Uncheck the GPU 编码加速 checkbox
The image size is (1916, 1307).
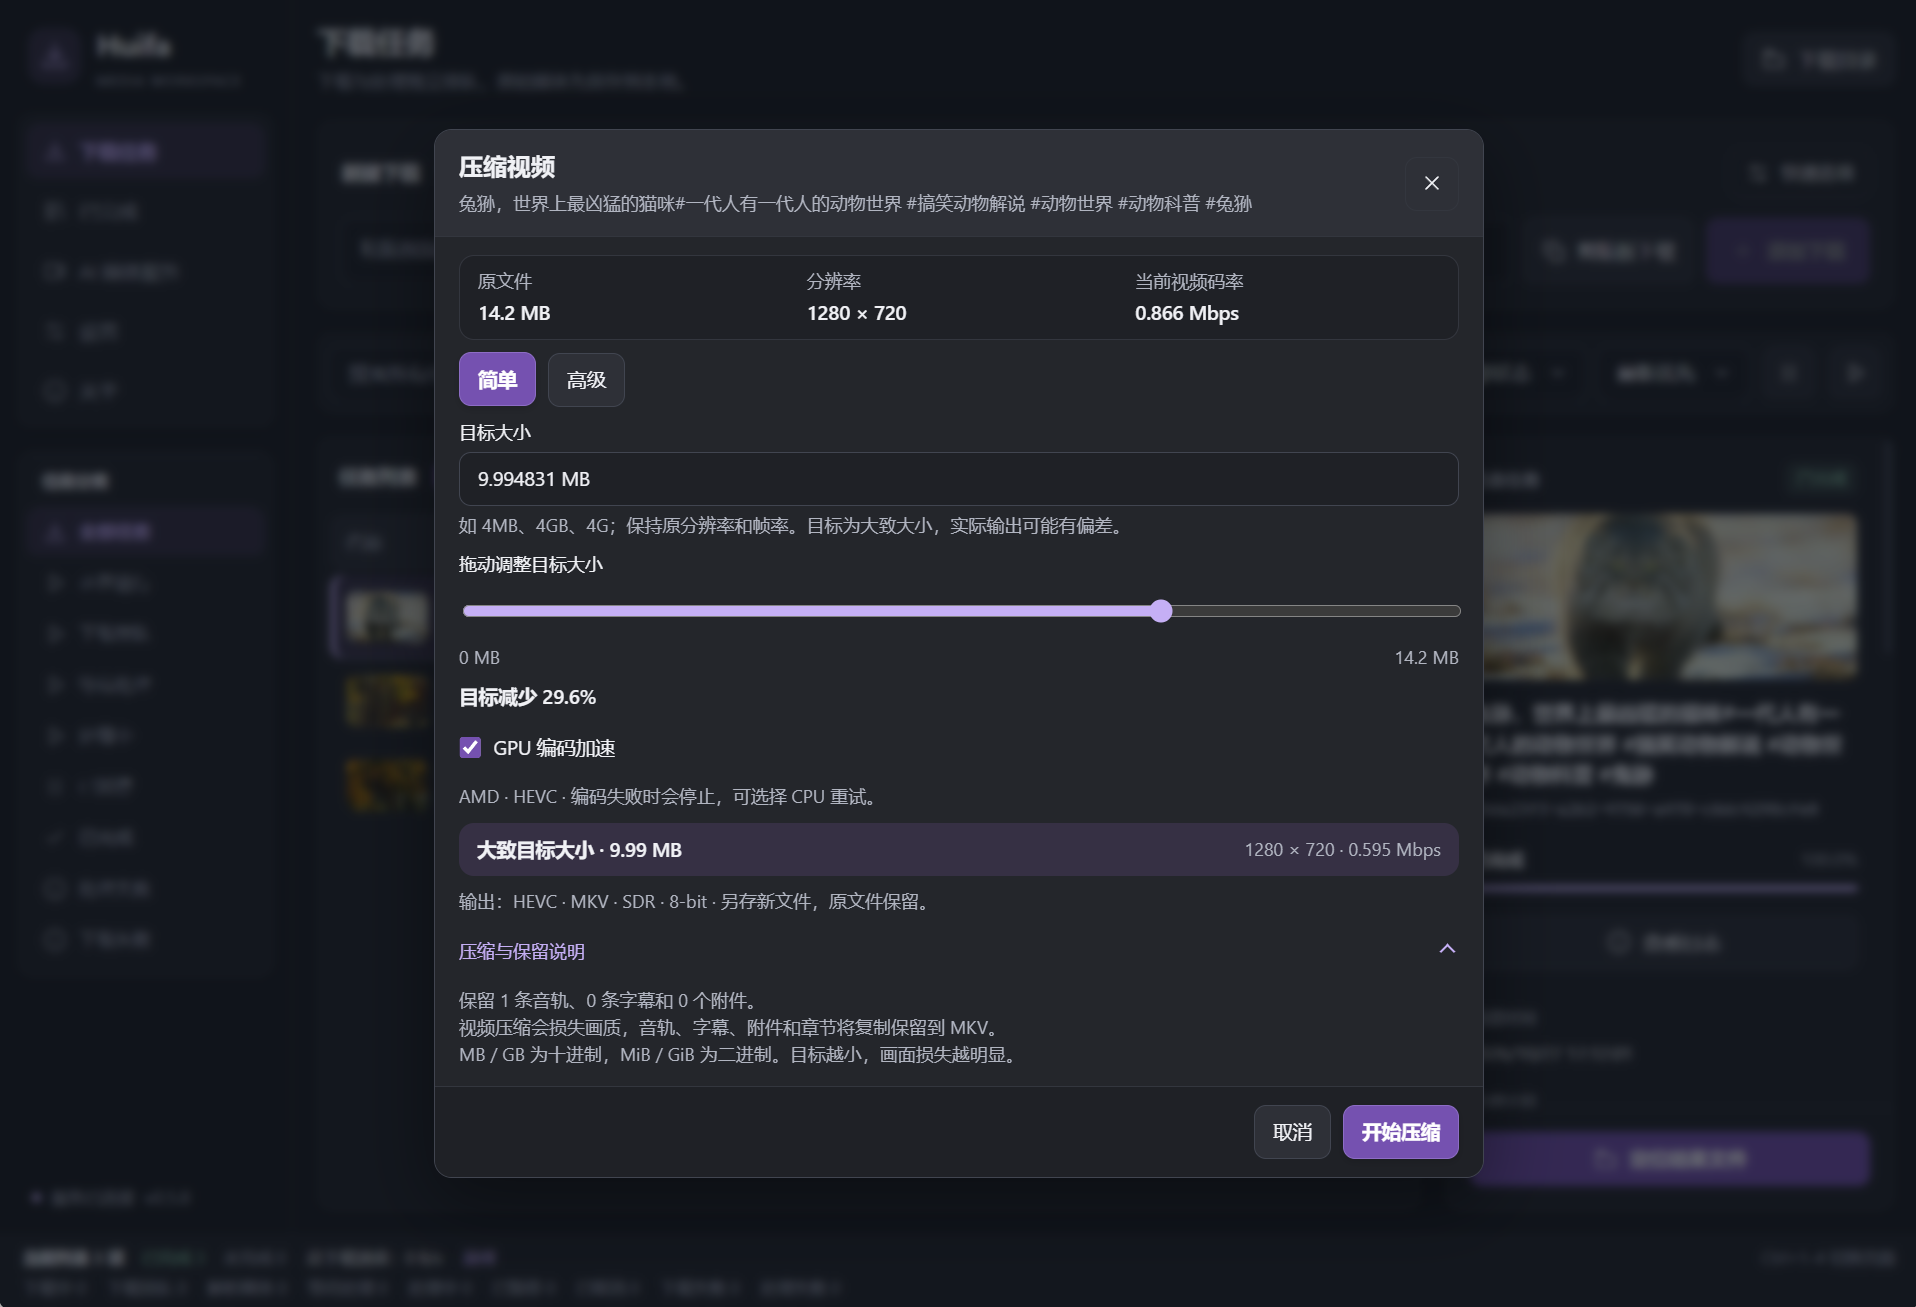470,747
